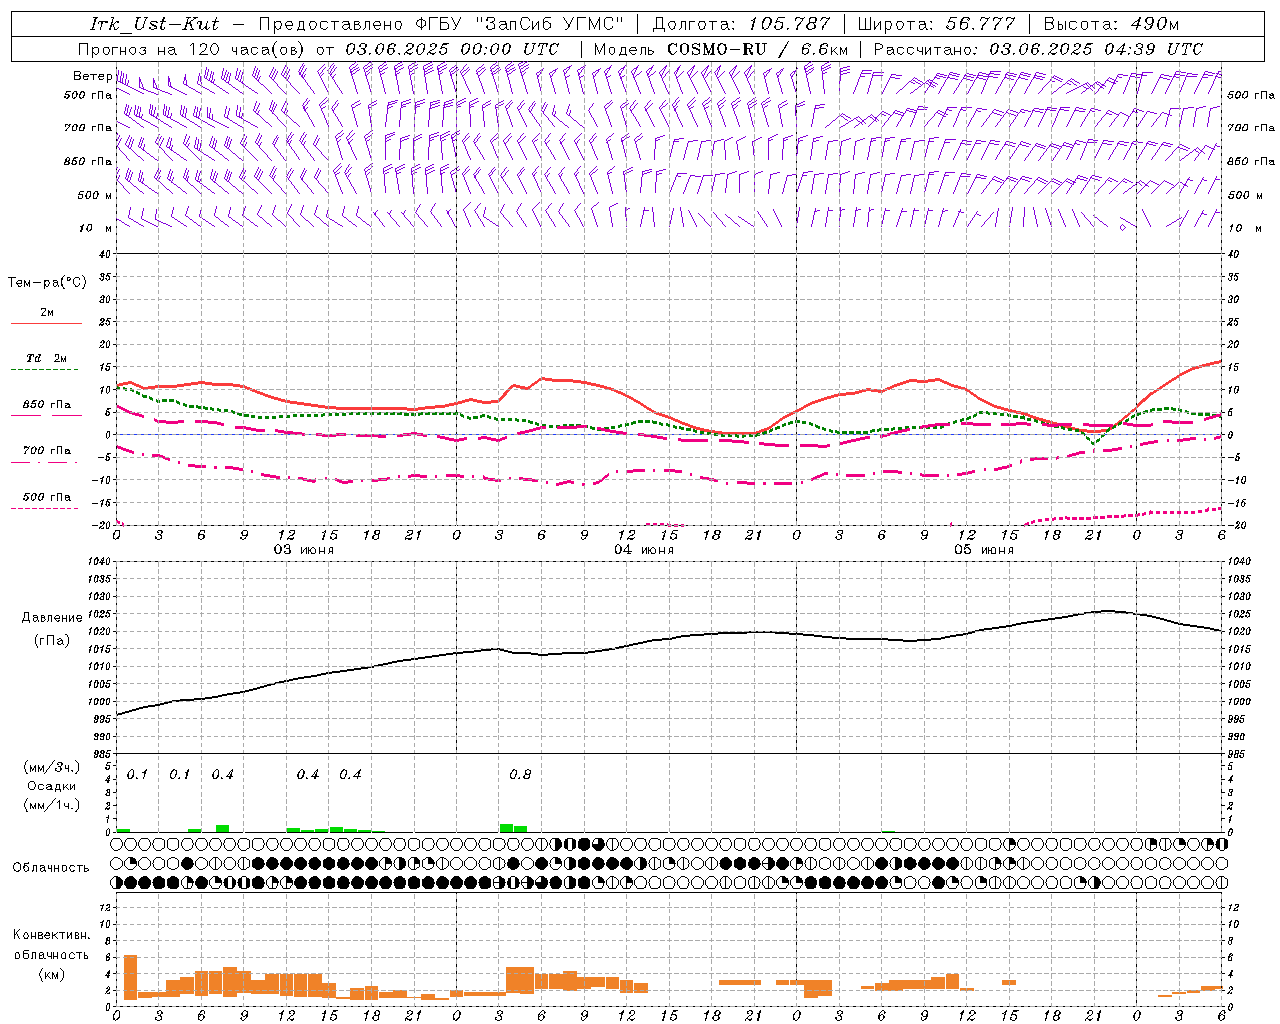The image size is (1280, 1024).
Task: Click the Долгота: 105.787 longitude field
Action: coord(741,24)
